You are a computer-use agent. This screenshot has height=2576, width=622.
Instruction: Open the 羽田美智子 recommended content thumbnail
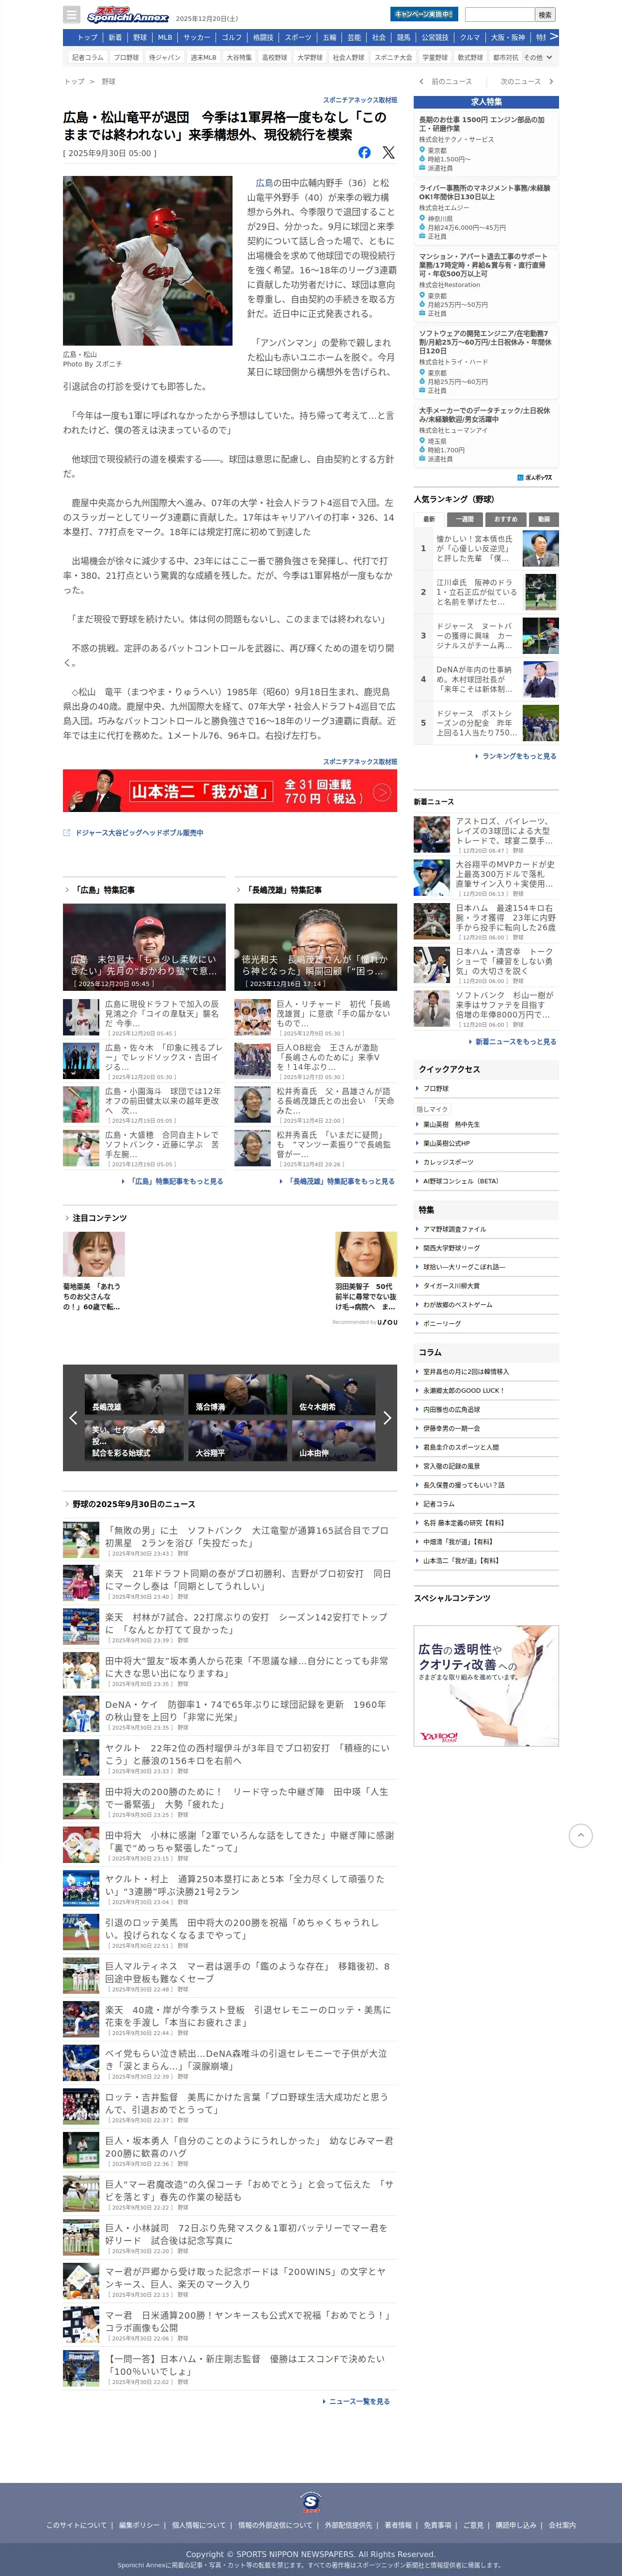point(366,1254)
